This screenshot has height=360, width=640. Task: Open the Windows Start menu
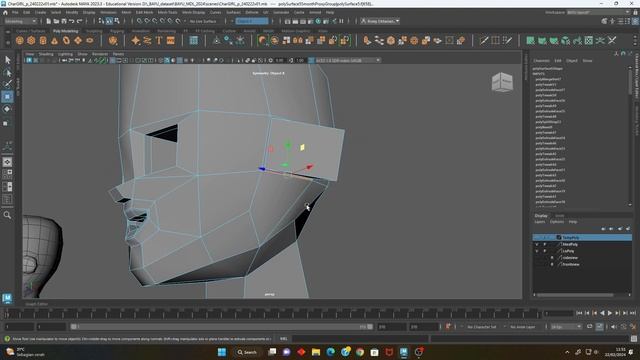tap(222, 352)
